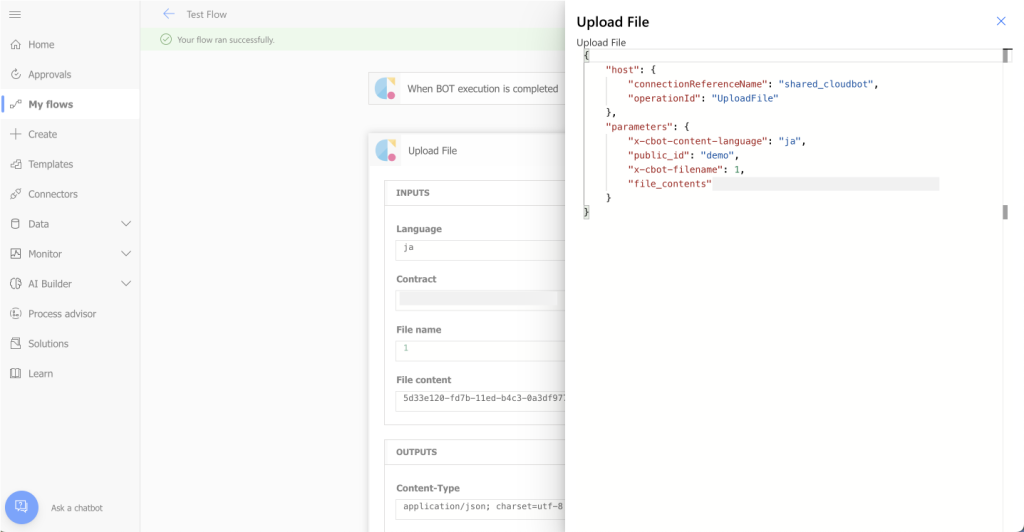Click the "x-cbot-content-language" key
The width and height of the screenshot is (1024, 532).
697,141
